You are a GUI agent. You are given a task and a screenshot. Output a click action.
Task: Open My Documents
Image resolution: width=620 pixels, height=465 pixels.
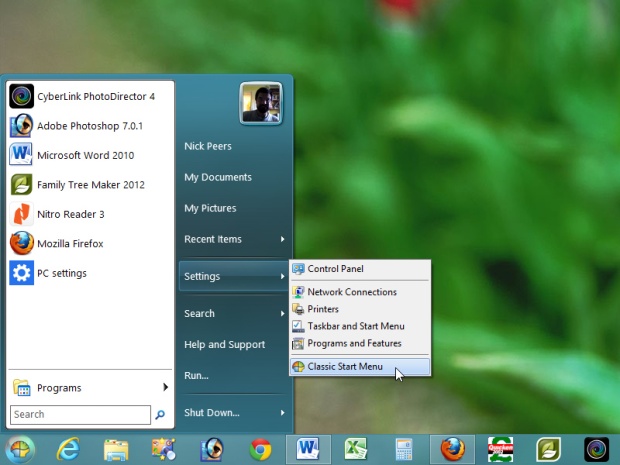(x=218, y=177)
